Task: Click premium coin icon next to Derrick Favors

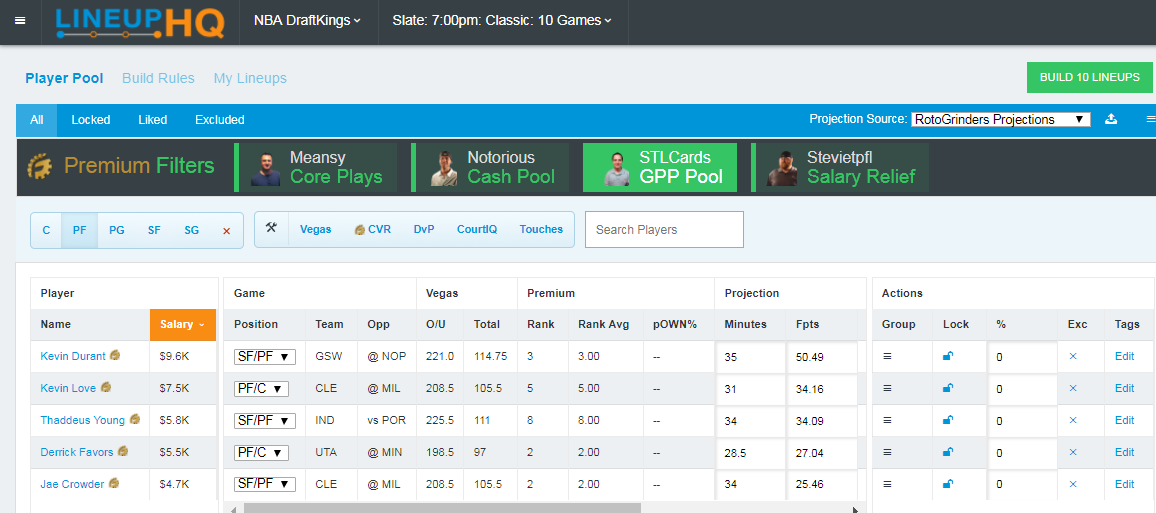Action: point(123,451)
